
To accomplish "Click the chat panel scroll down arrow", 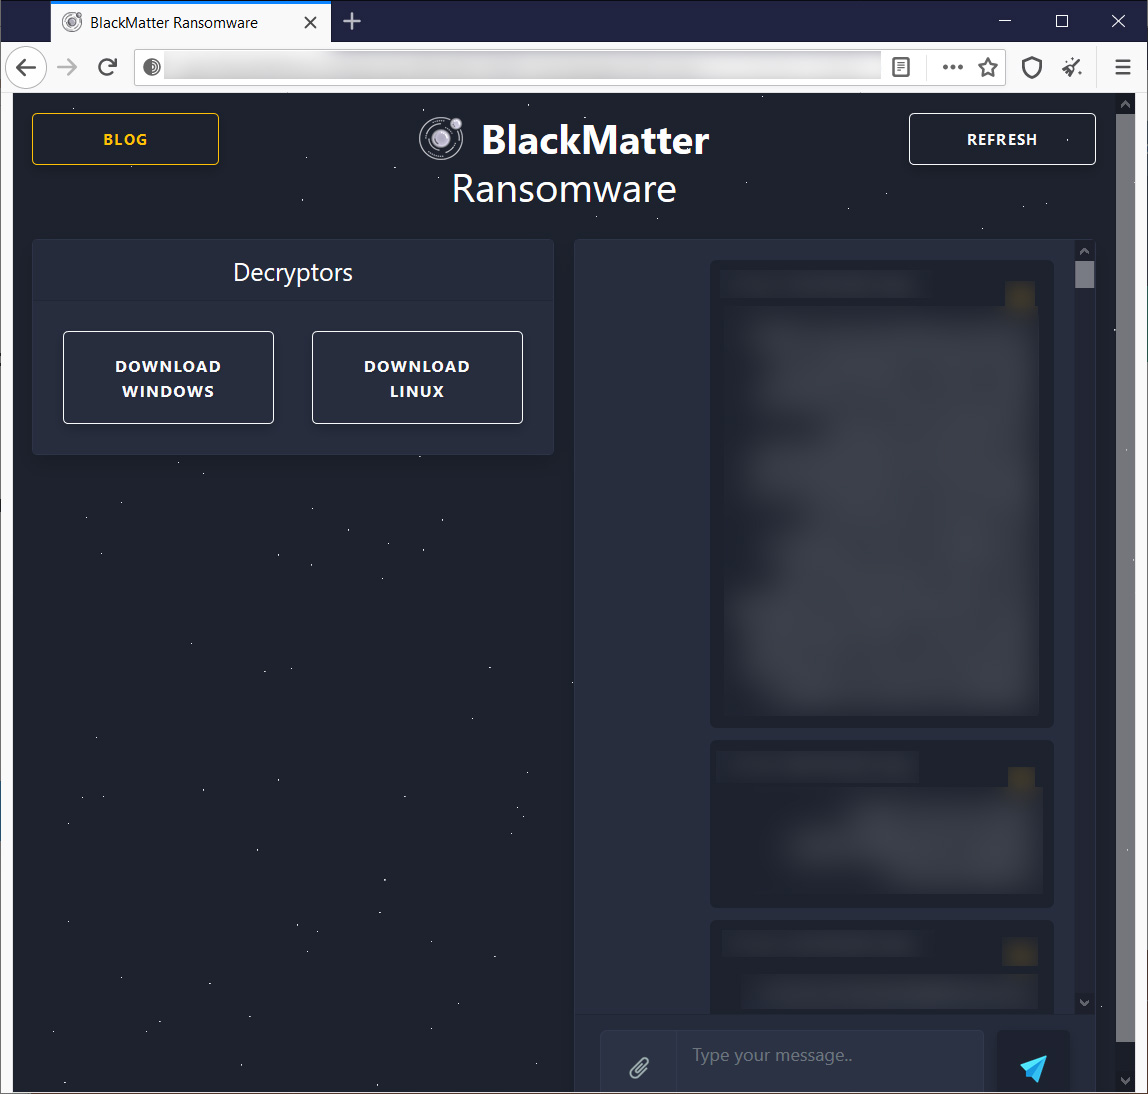I will click(x=1084, y=1002).
